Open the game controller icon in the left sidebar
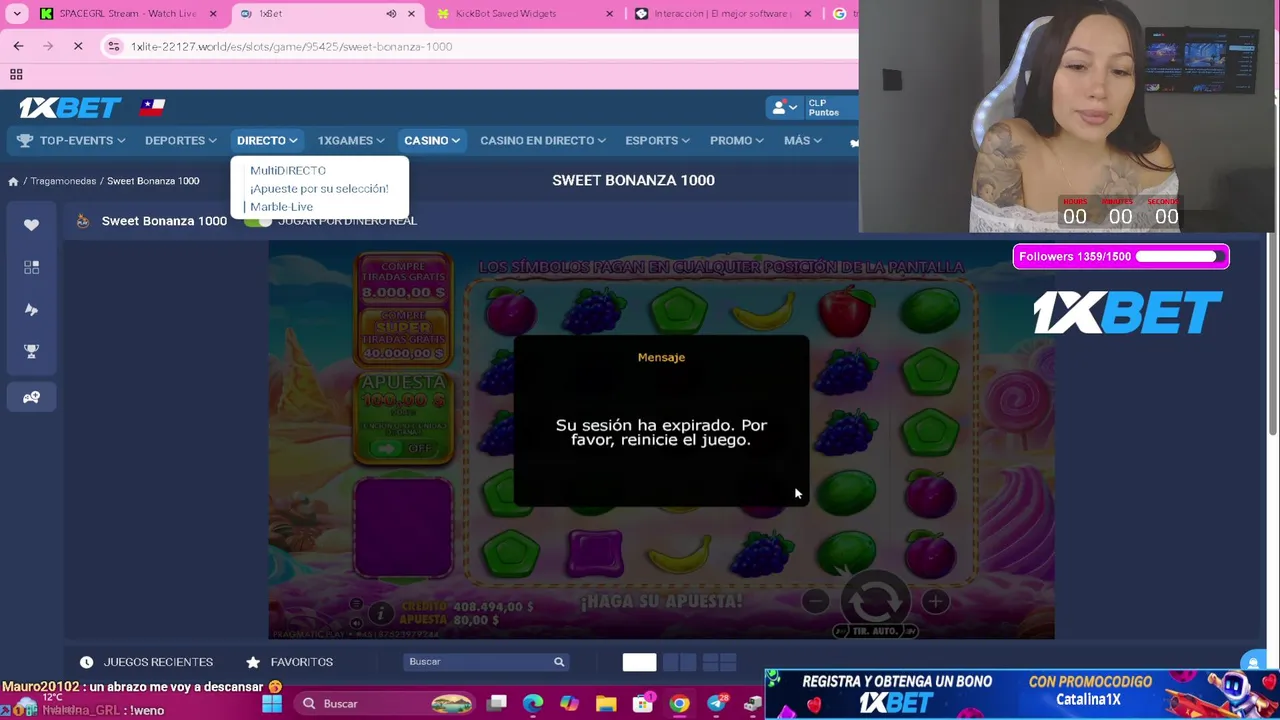Image resolution: width=1280 pixels, height=720 pixels. pos(31,397)
